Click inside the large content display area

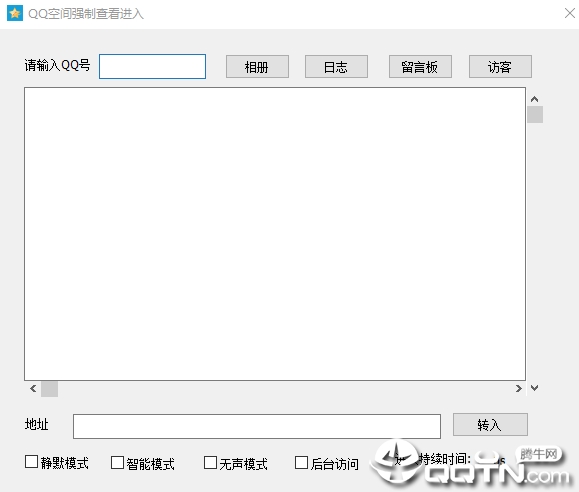pos(275,234)
